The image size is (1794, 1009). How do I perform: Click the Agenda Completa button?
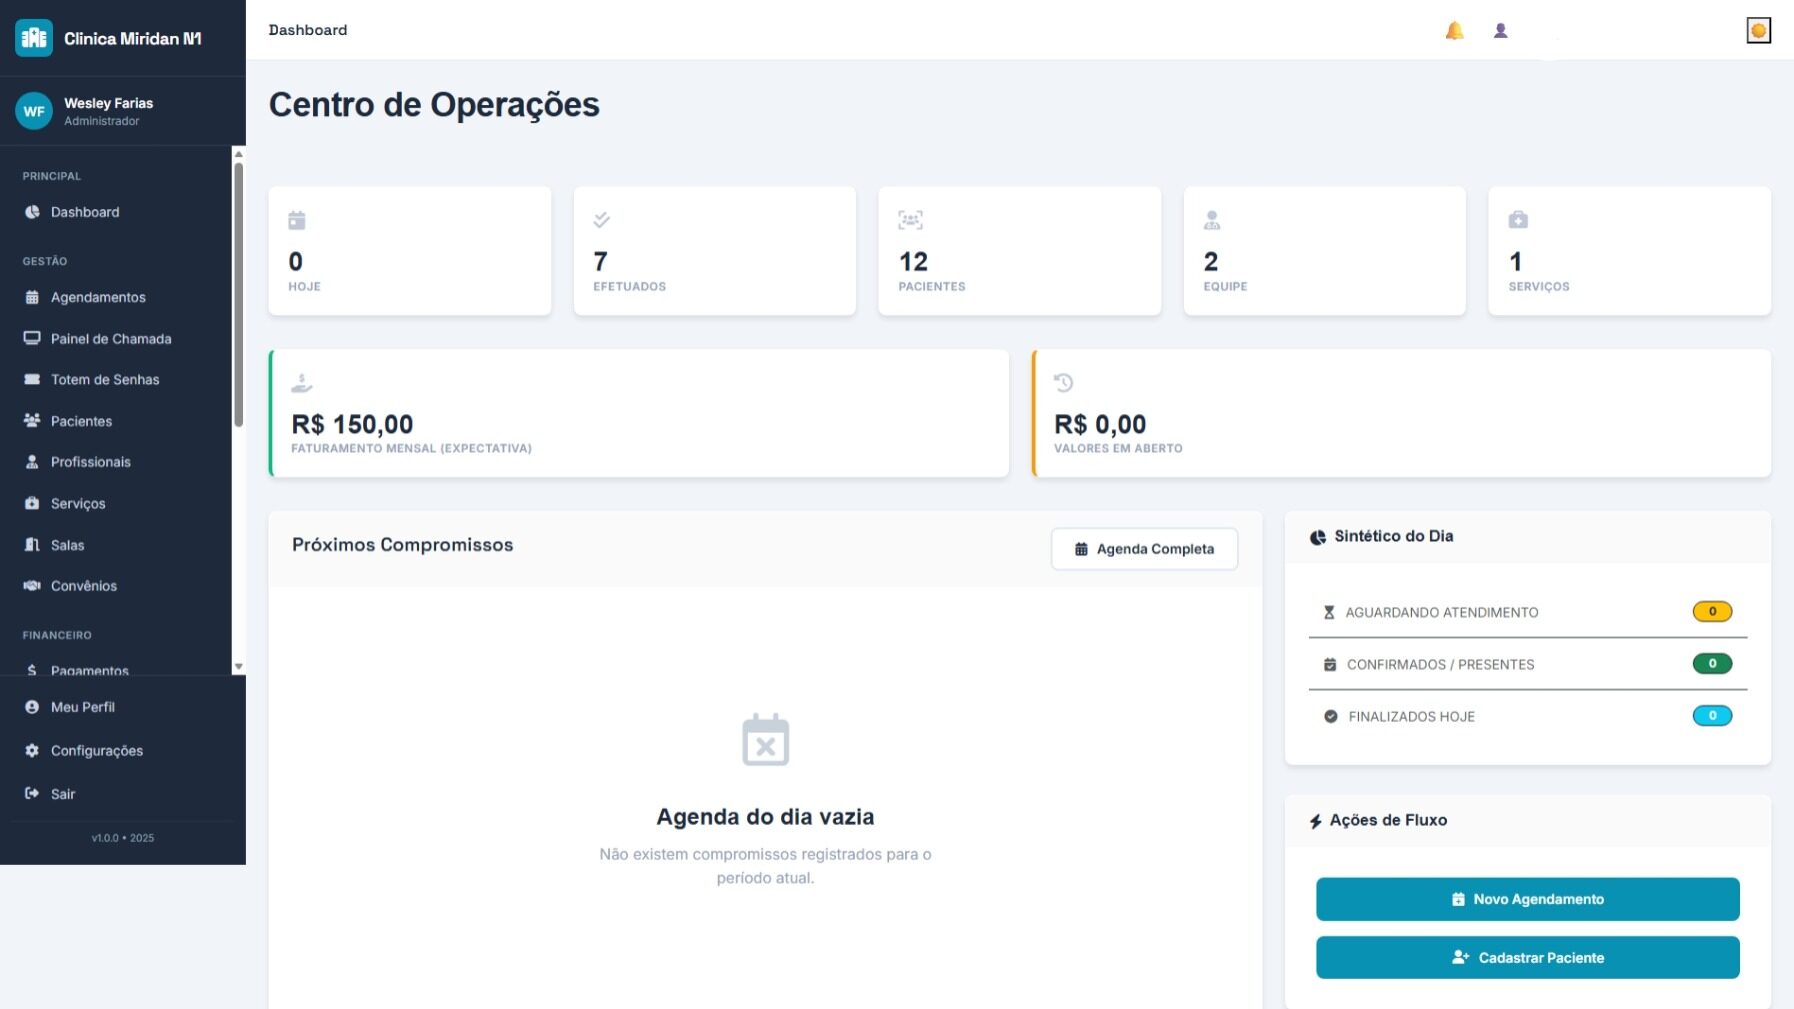click(1144, 549)
